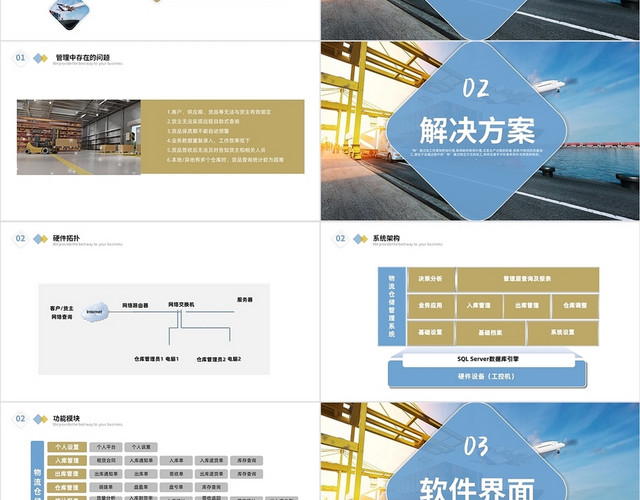
Task: Click the 系统架构 slide title
Action: pos(386,238)
